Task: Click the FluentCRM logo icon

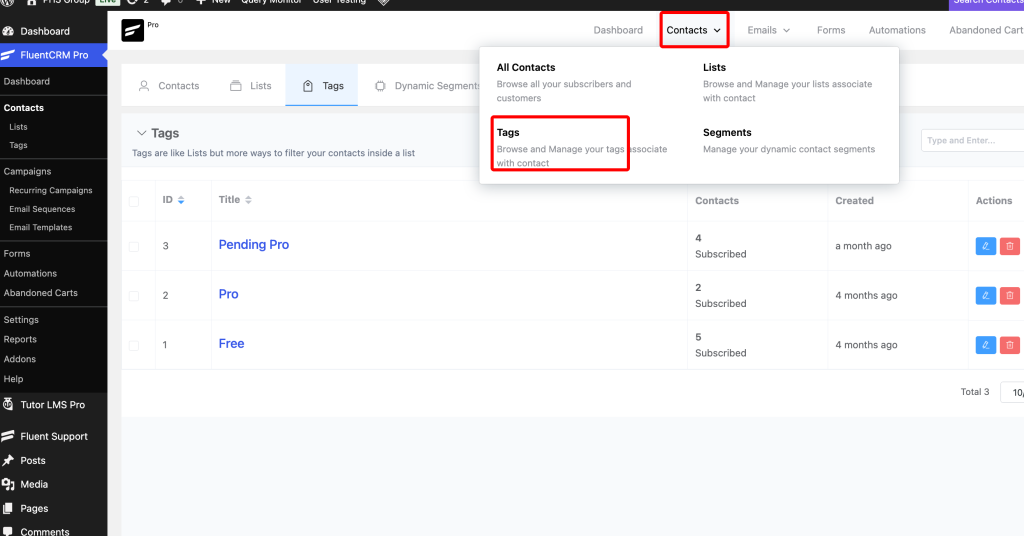Action: click(133, 30)
